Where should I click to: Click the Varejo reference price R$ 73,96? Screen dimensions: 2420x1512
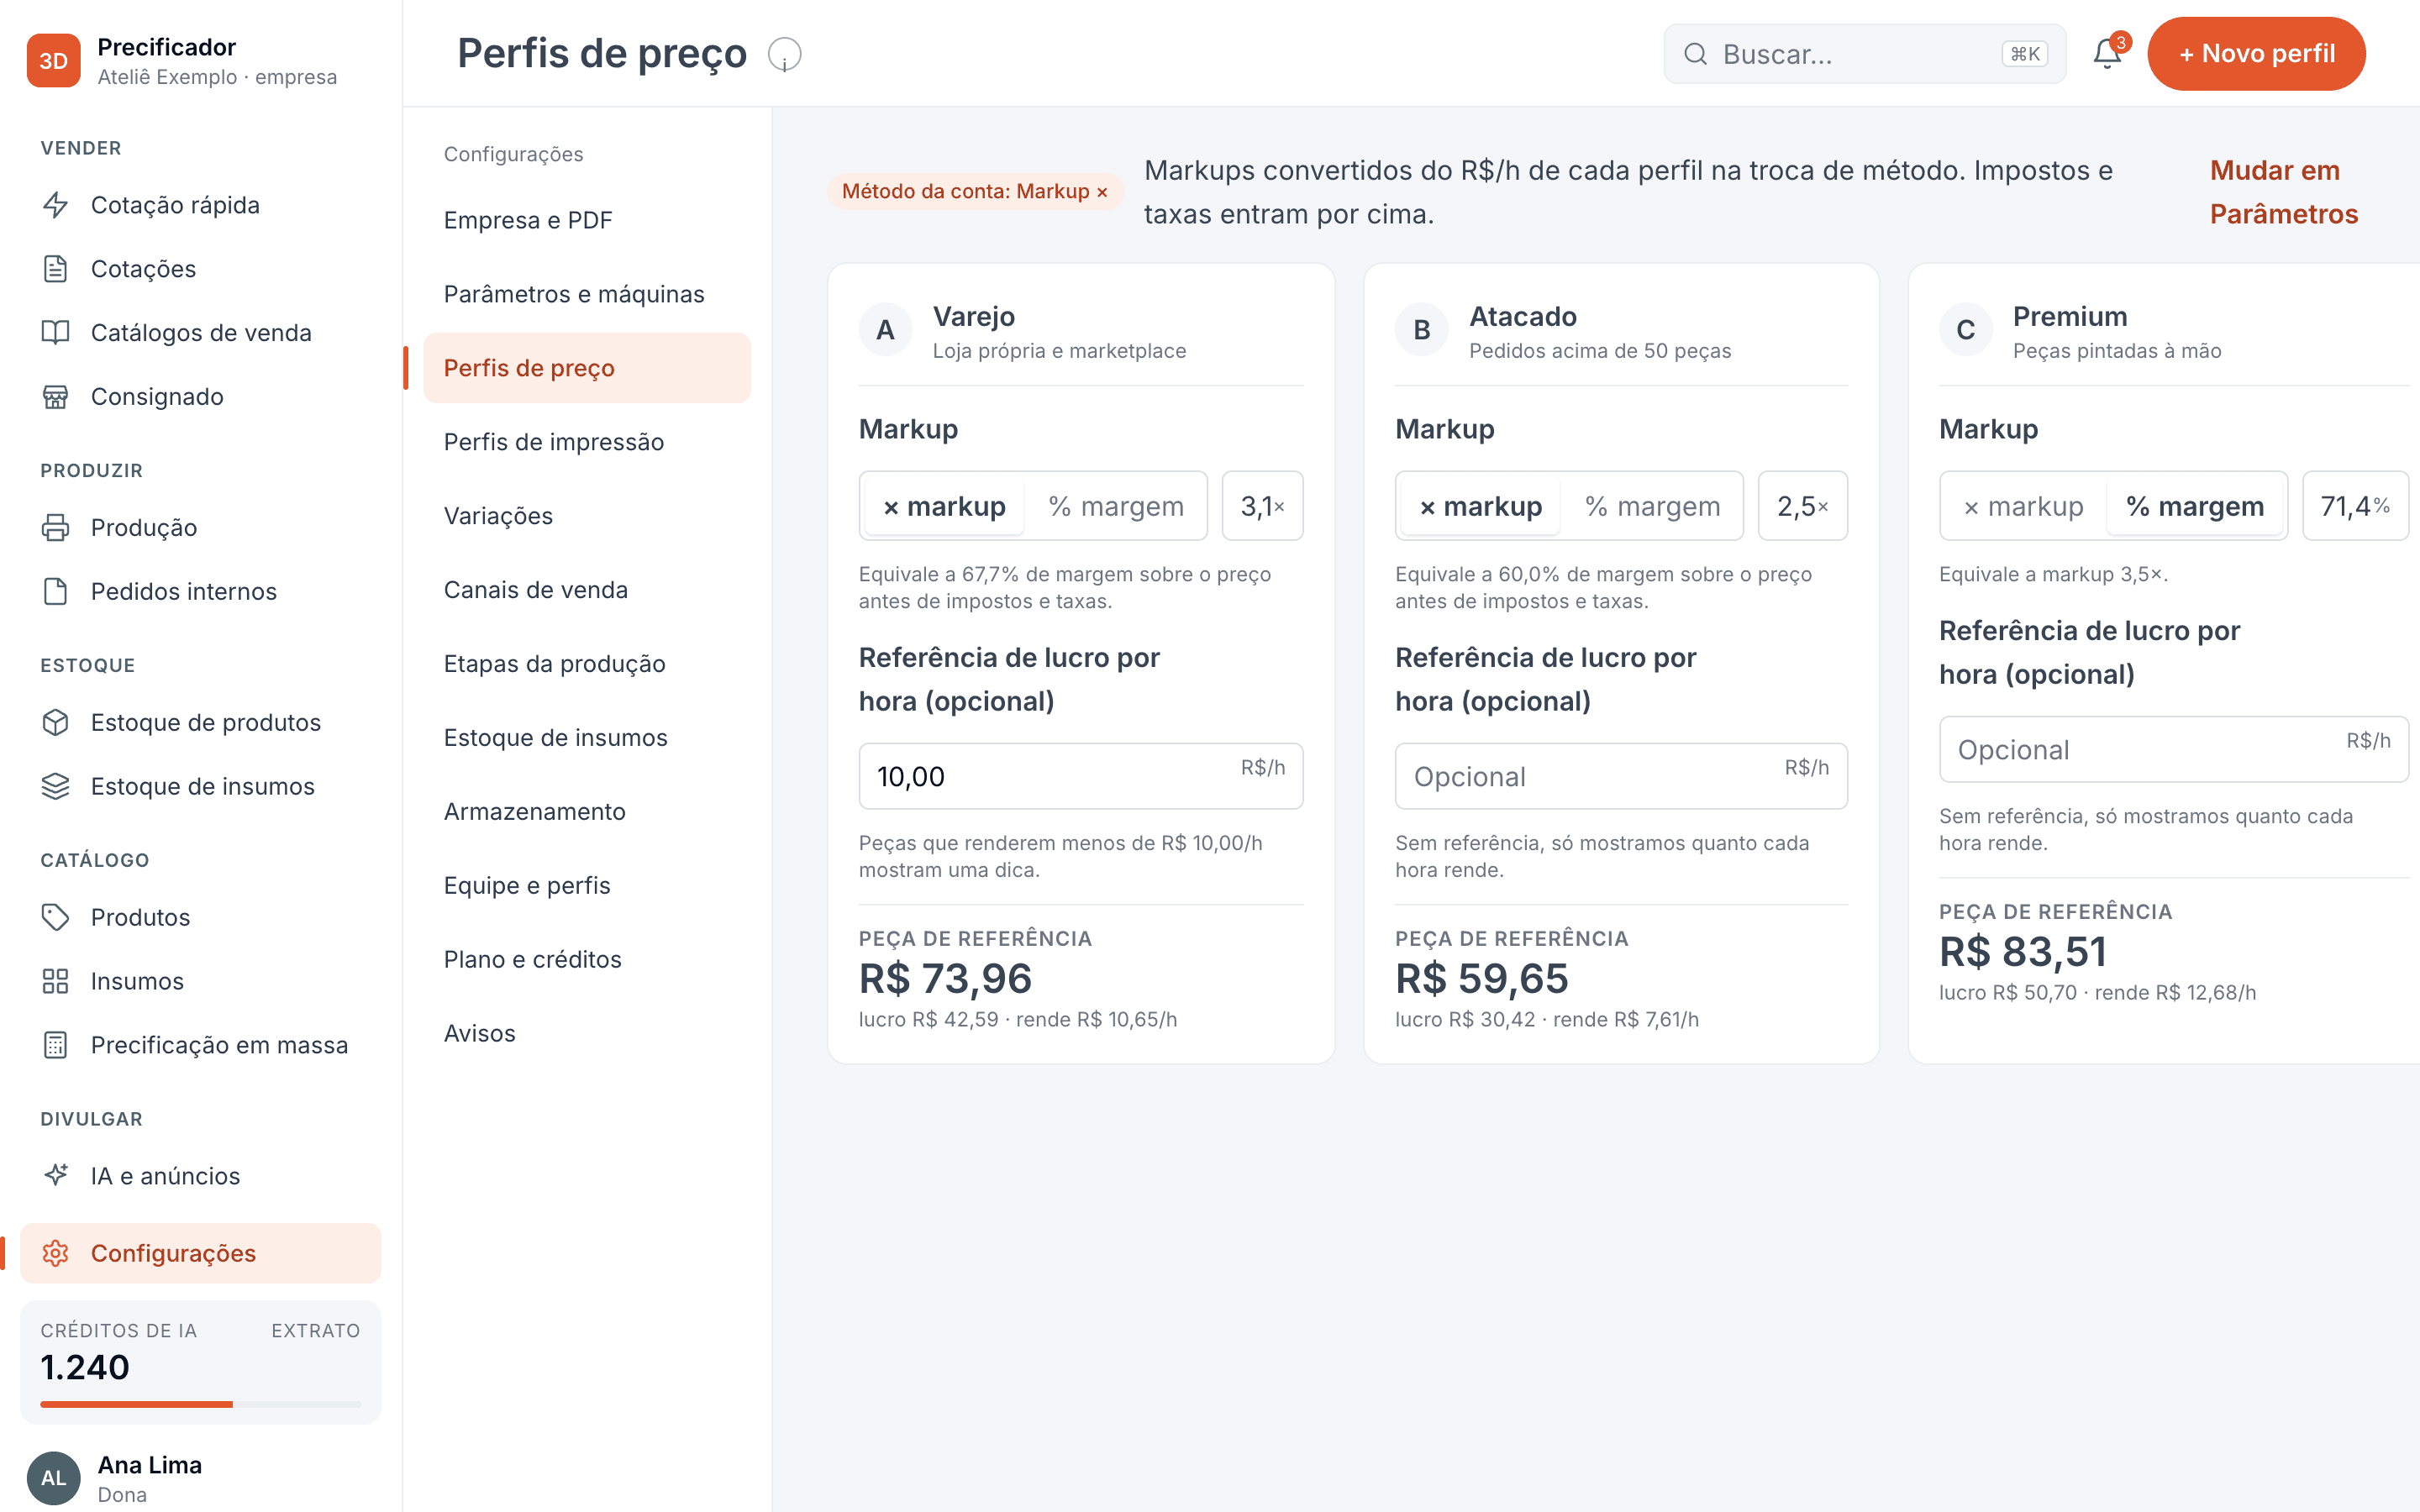point(945,979)
